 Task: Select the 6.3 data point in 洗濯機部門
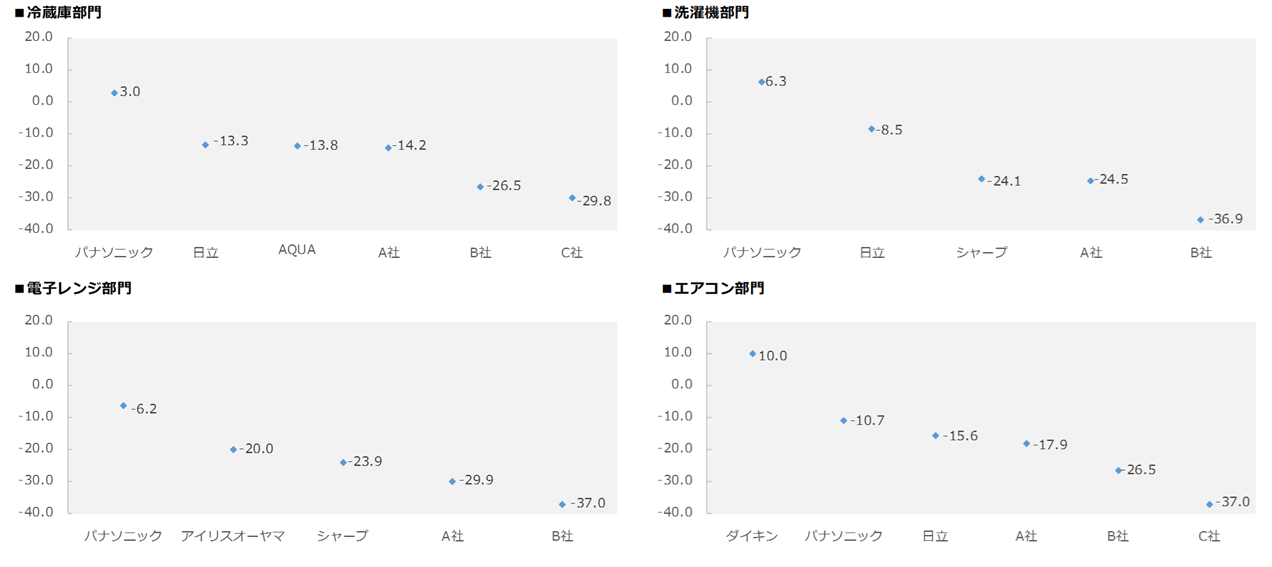(x=761, y=82)
